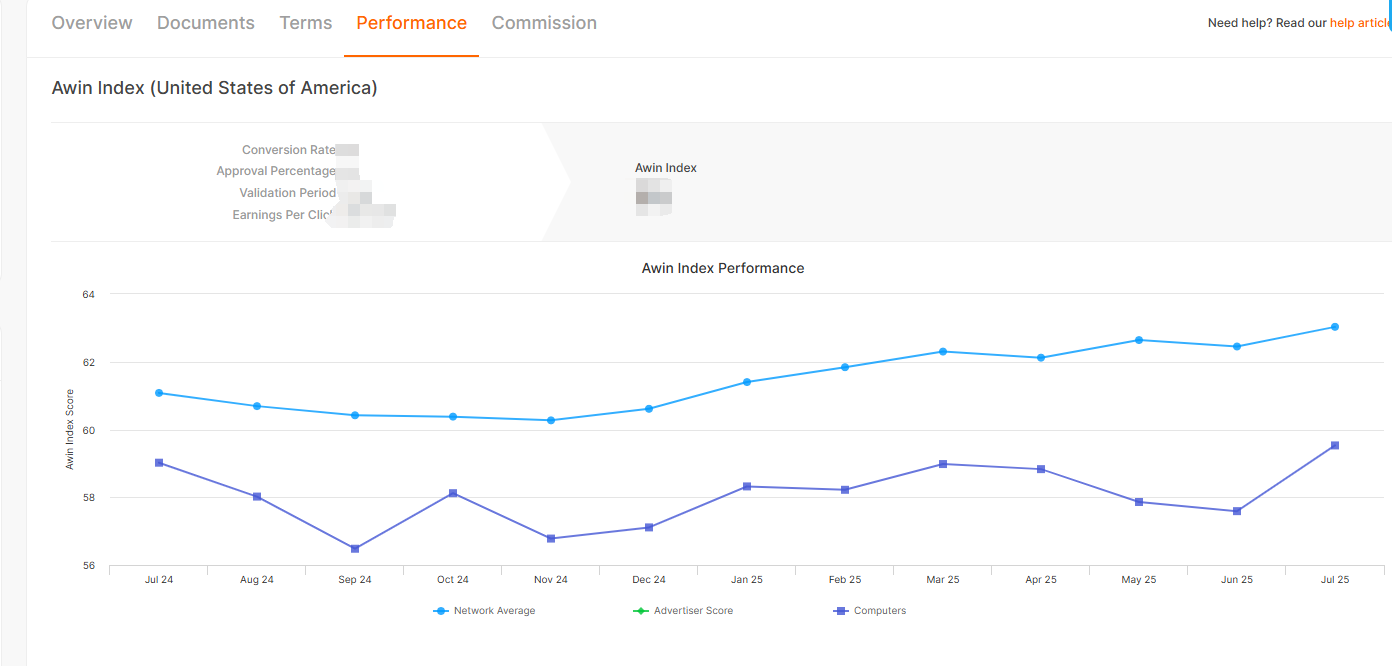Click Network Average data point for Jul 24
This screenshot has height=666, width=1392.
click(159, 393)
